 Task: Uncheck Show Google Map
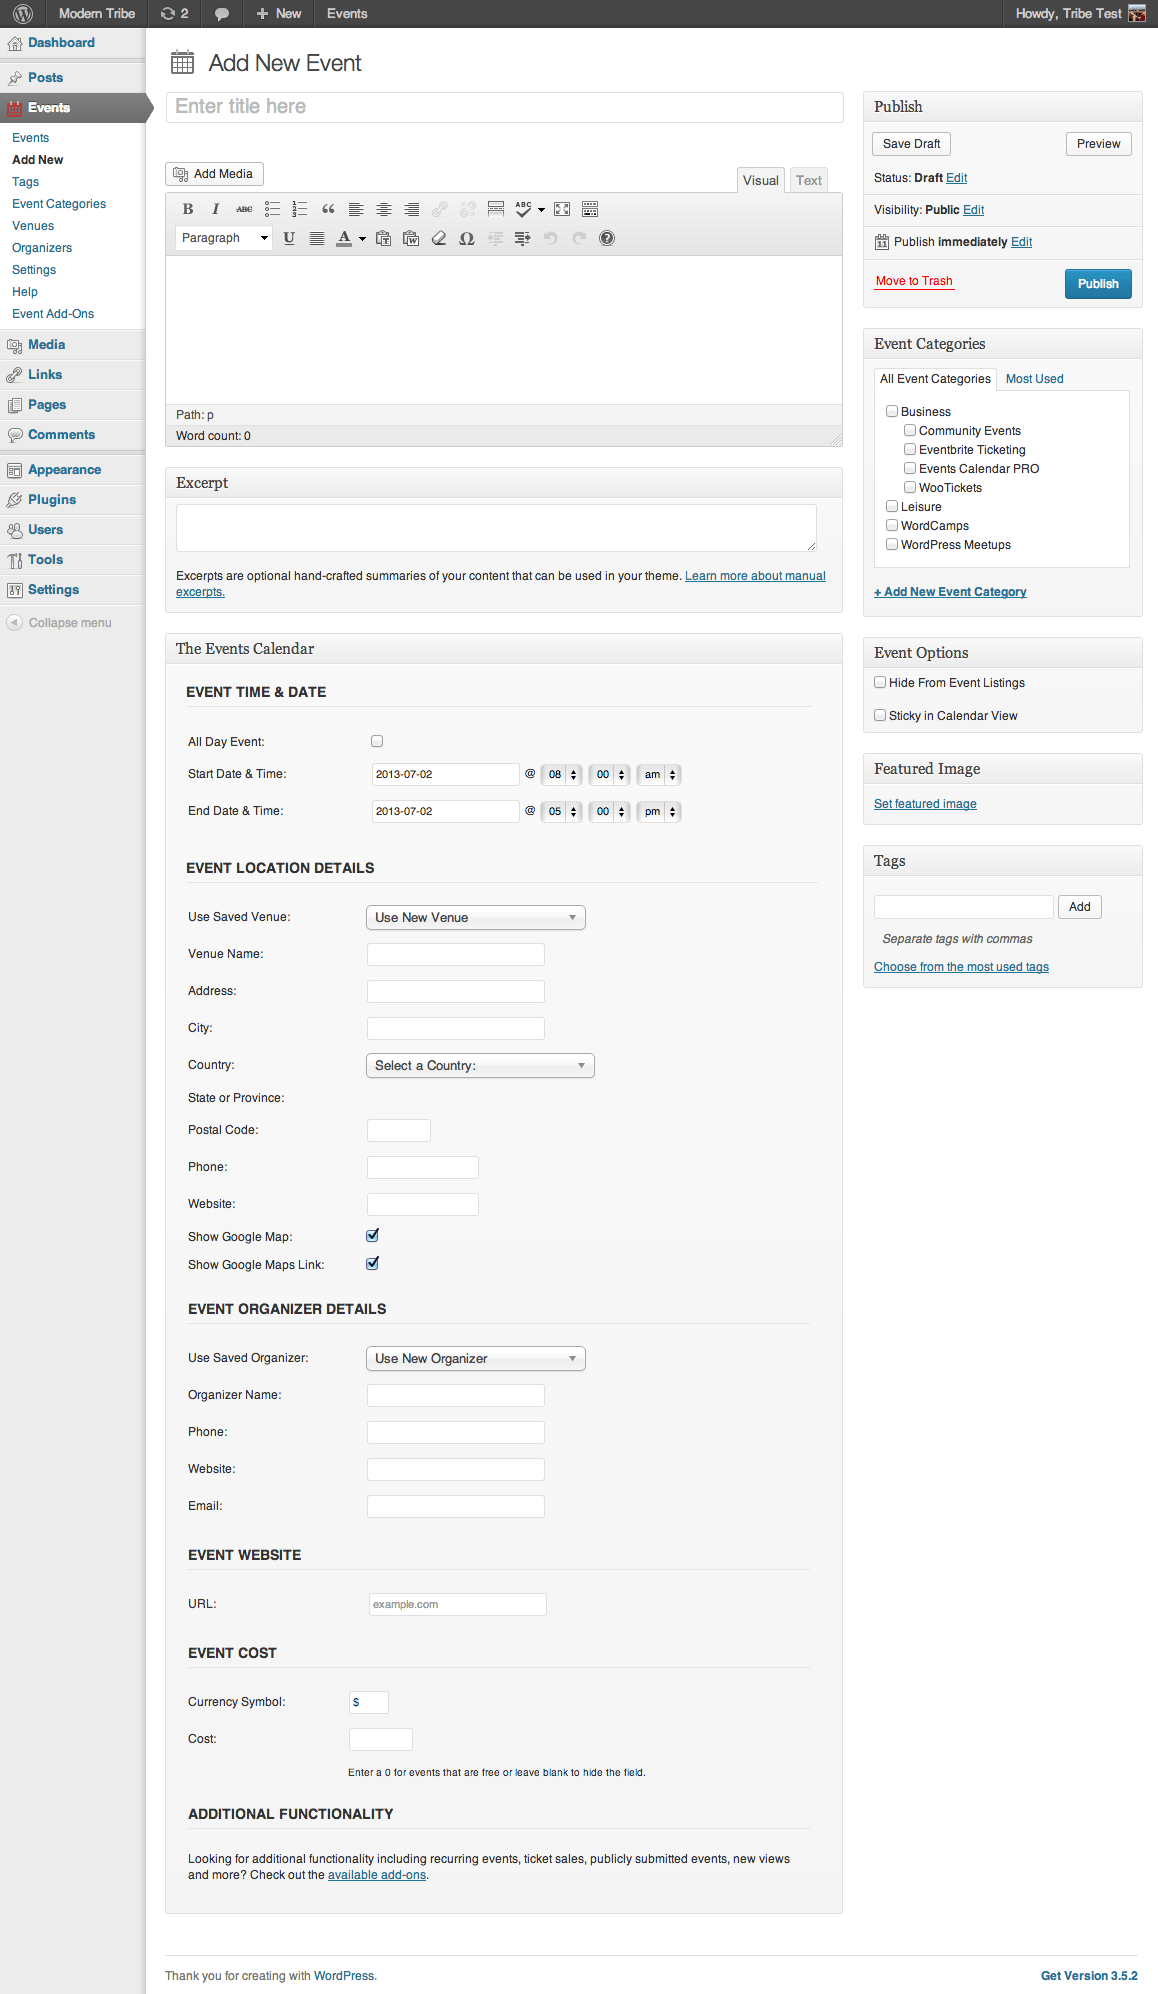click(373, 1236)
